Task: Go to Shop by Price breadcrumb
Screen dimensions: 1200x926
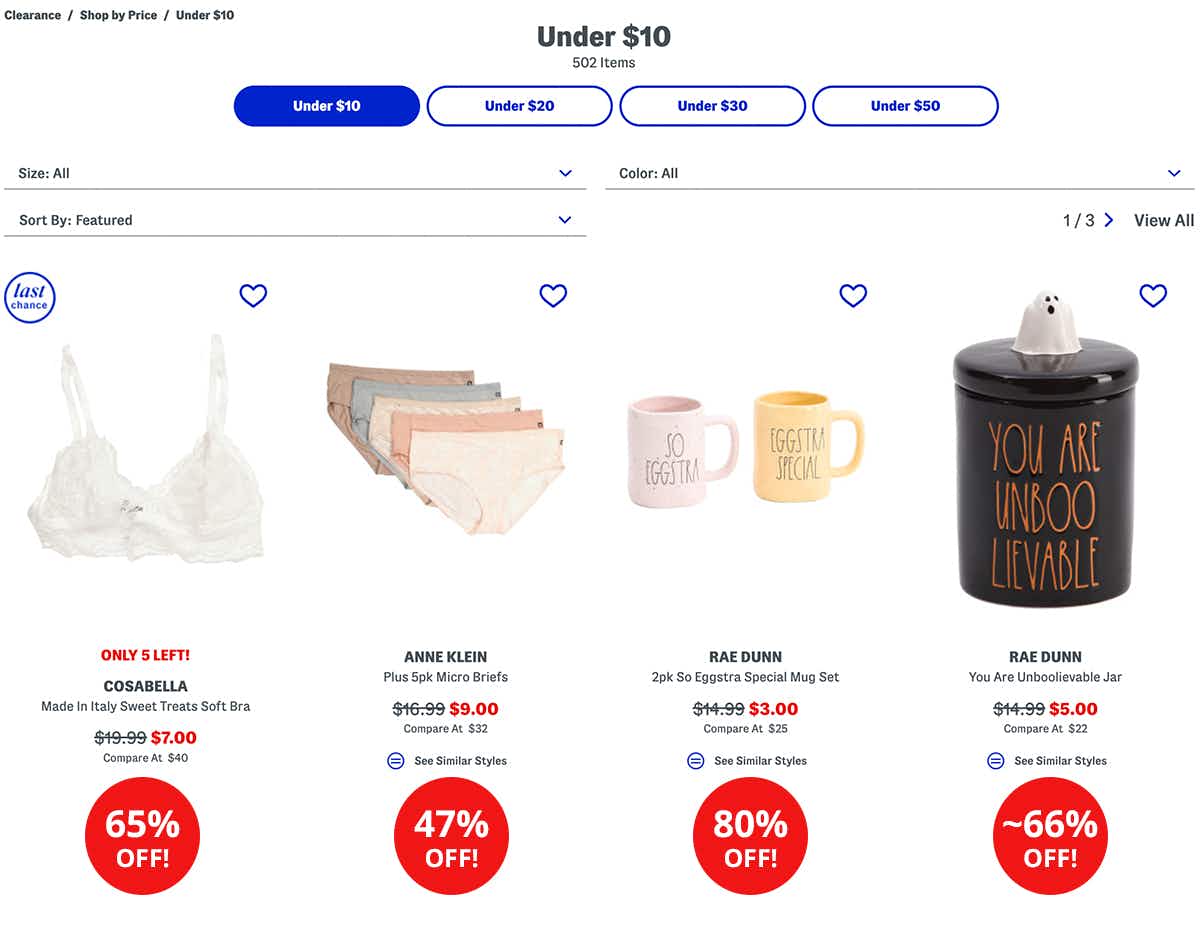Action: point(118,15)
